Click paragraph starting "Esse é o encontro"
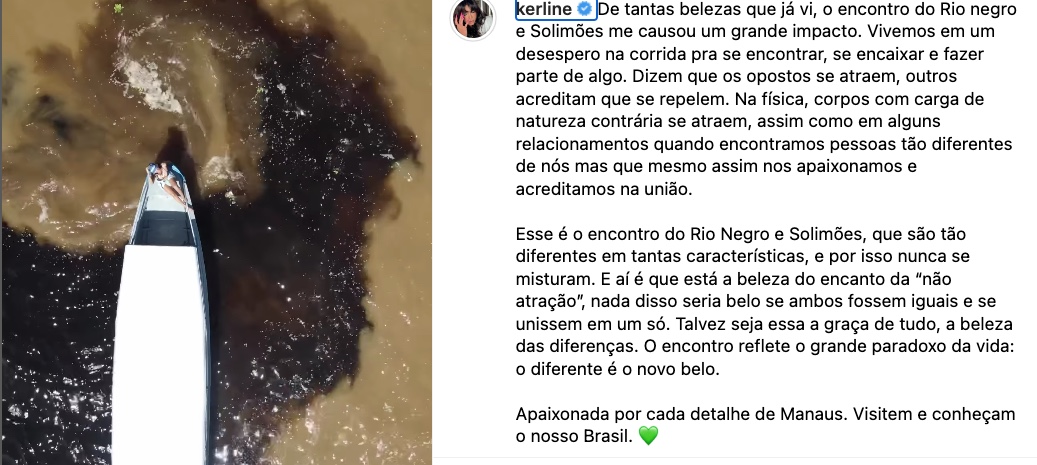This screenshot has width=1037, height=465. [765, 302]
